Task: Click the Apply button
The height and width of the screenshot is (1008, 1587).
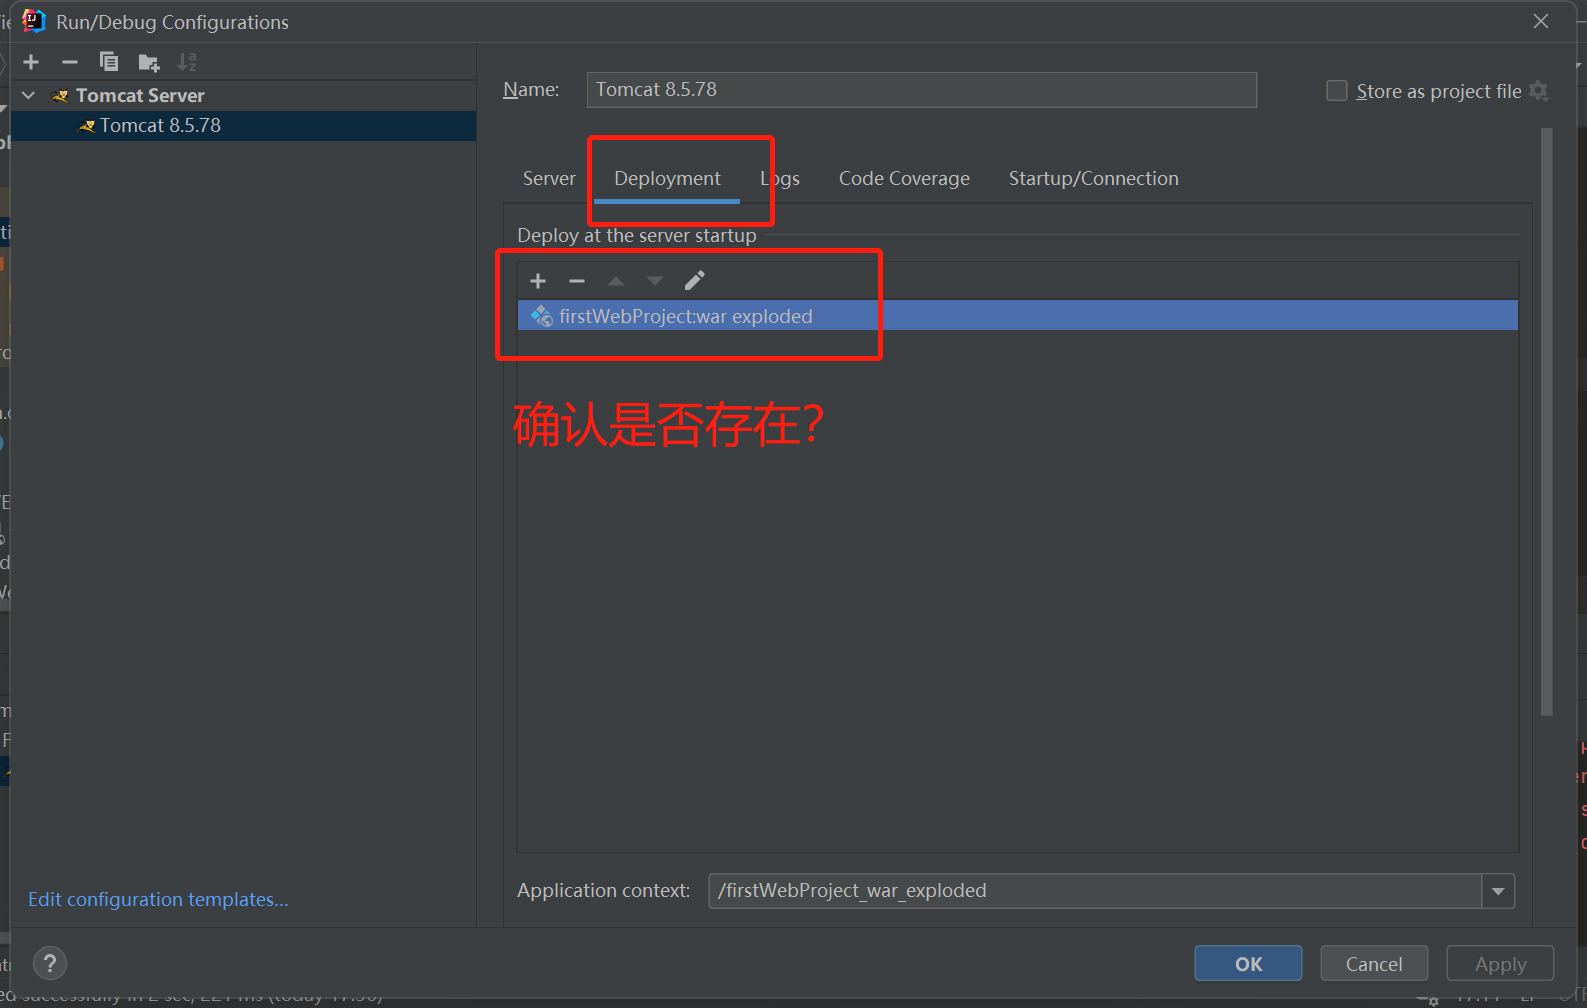Action: (1500, 964)
